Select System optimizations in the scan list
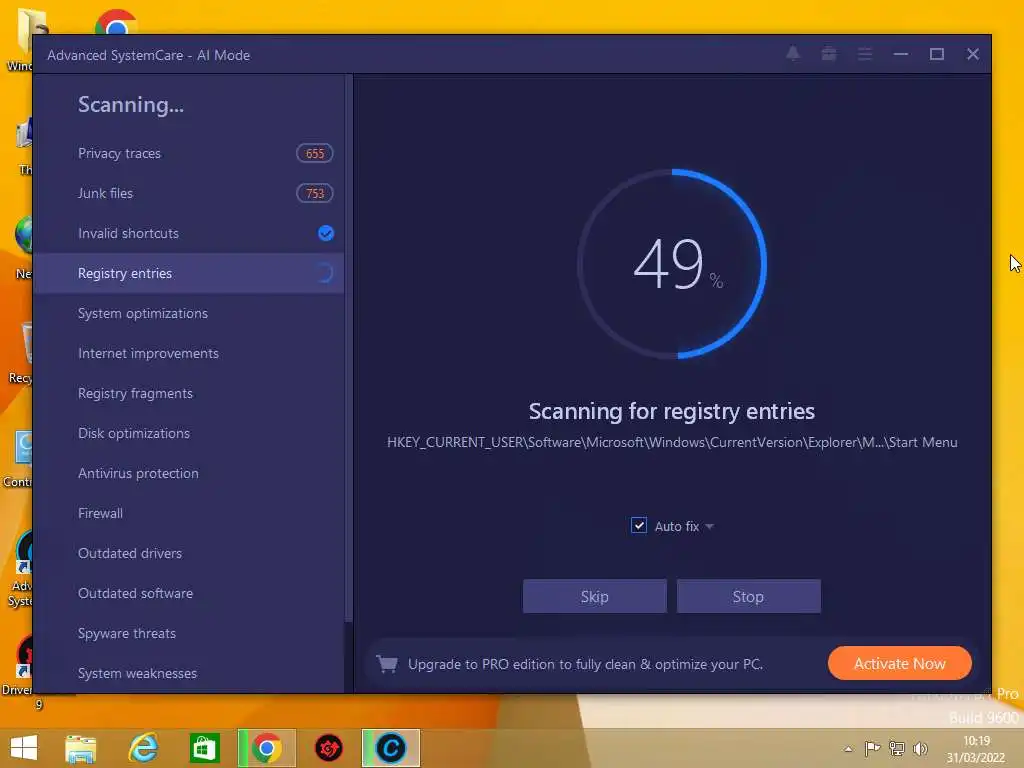This screenshot has width=1024, height=768. (189, 313)
